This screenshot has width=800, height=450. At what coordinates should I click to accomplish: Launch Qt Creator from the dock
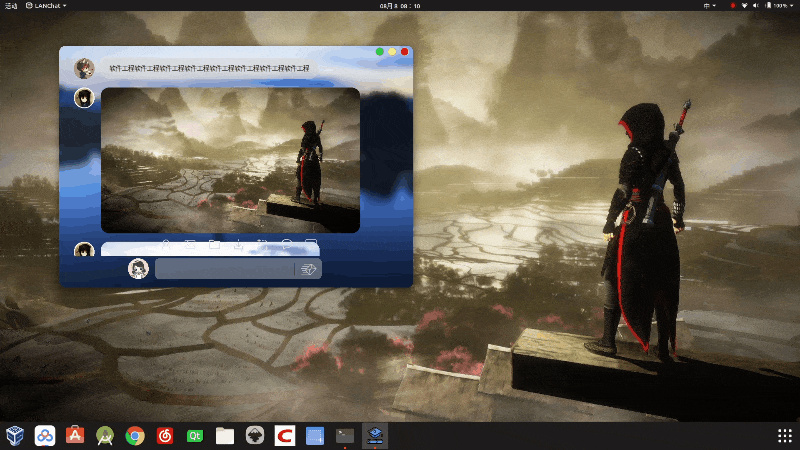[195, 436]
